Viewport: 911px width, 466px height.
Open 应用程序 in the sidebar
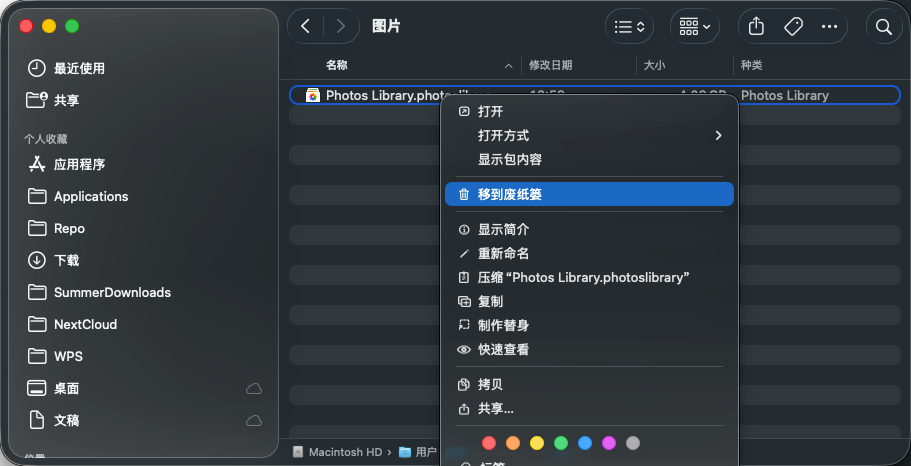click(79, 164)
